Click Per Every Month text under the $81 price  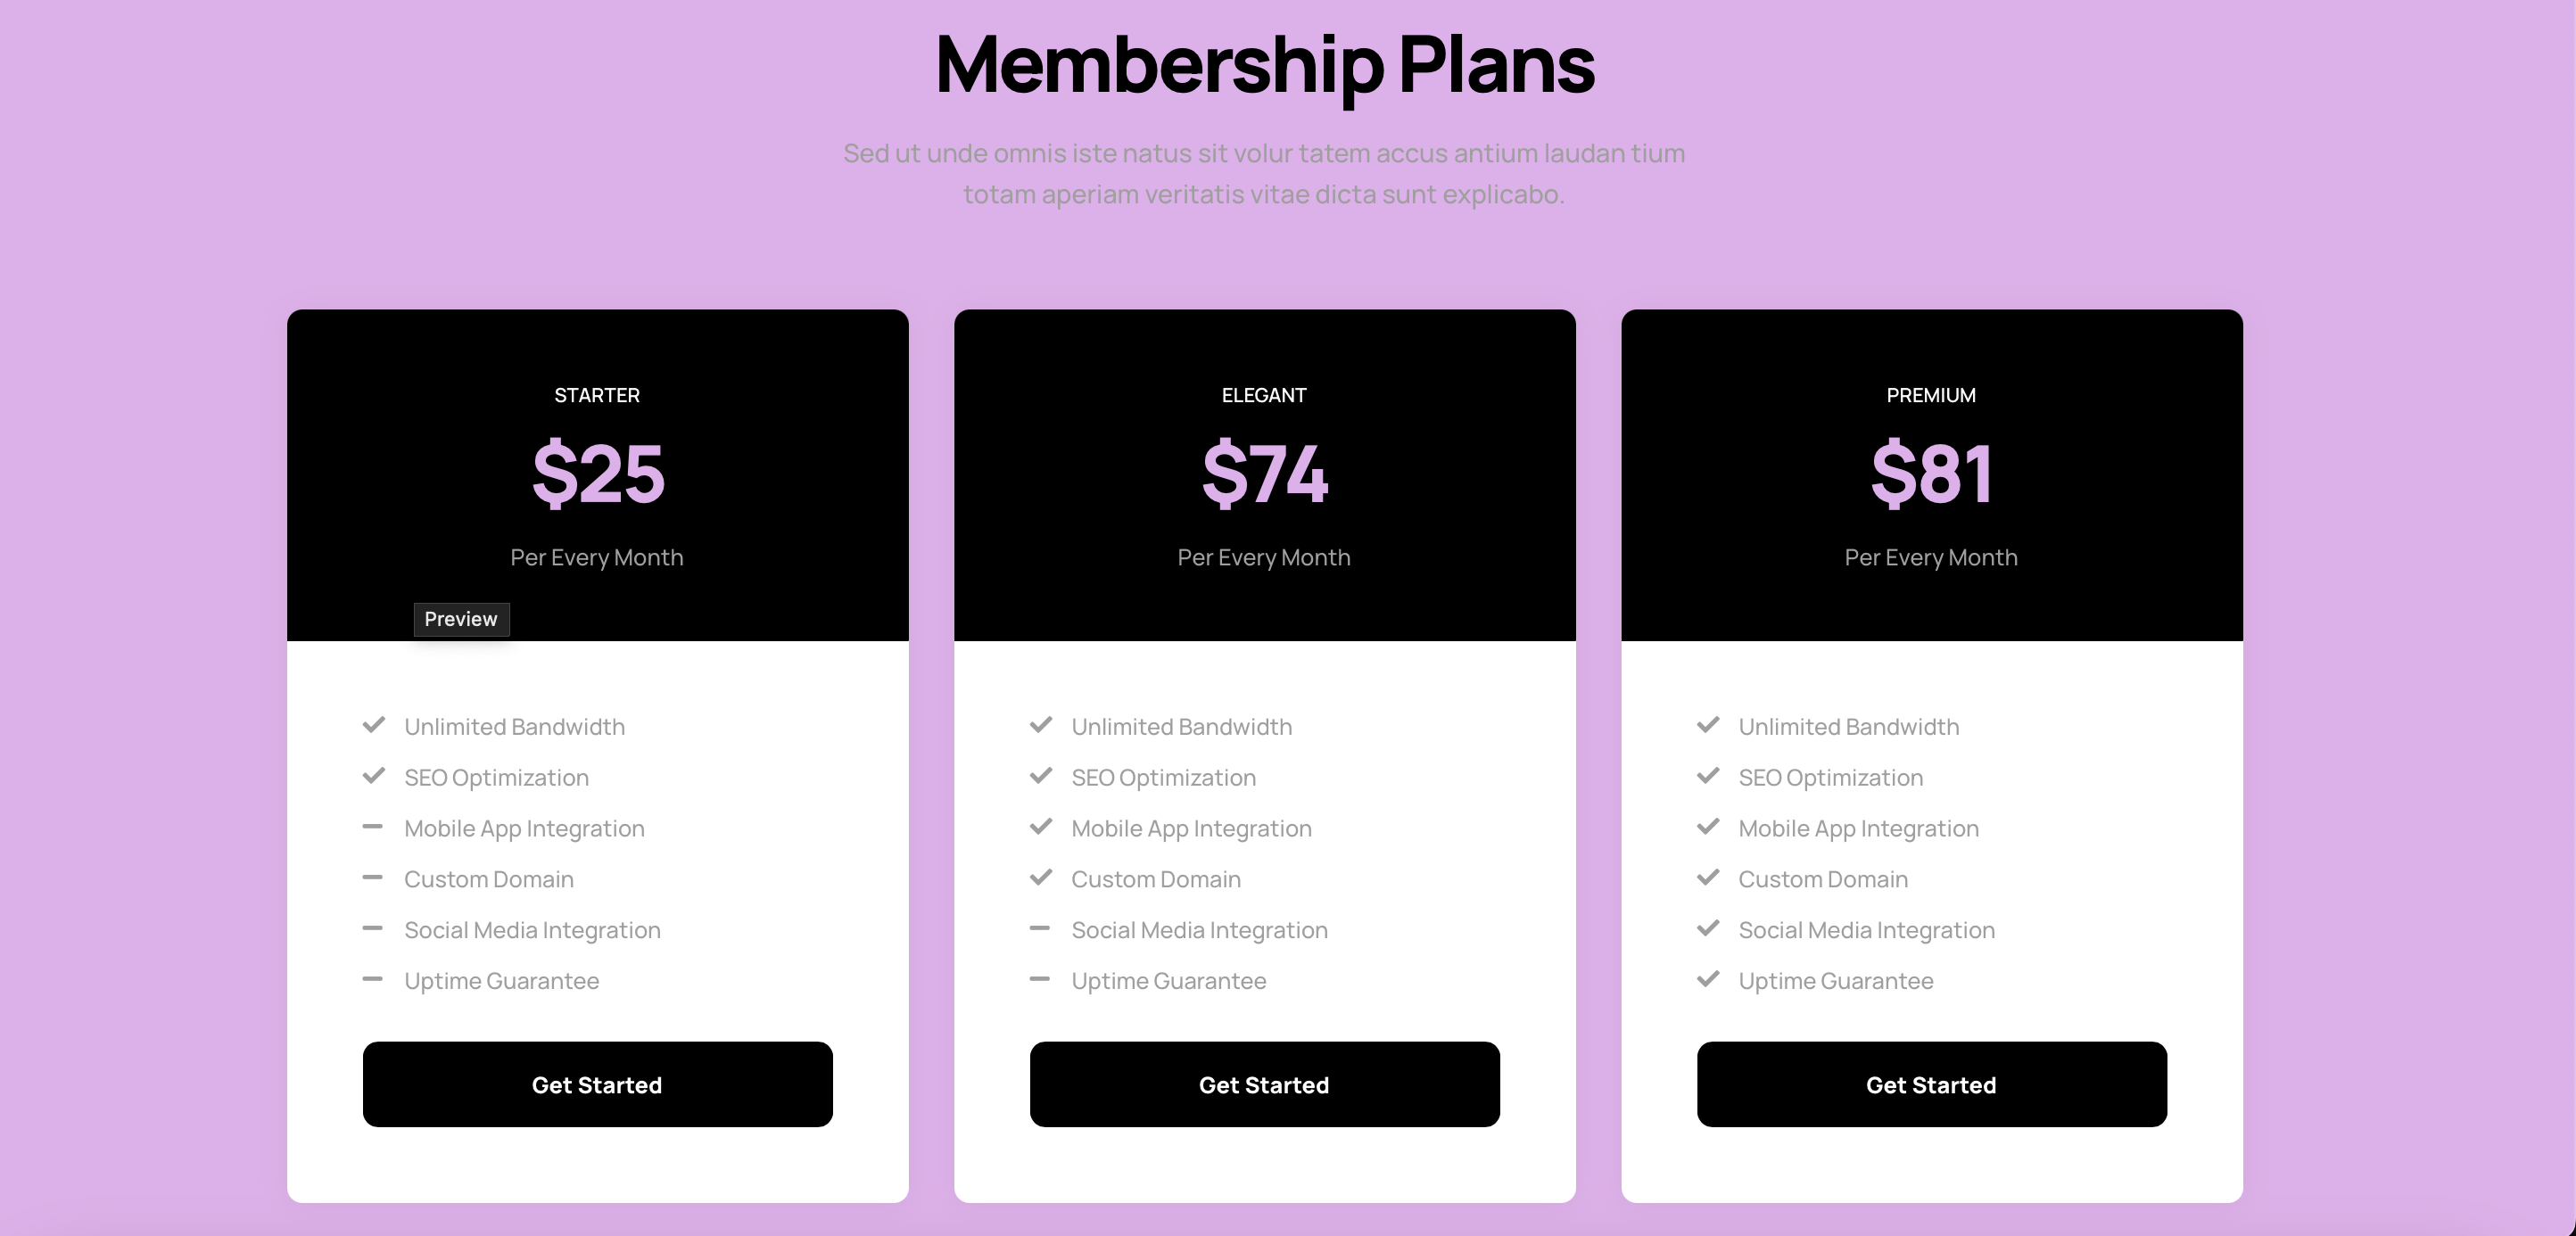(x=1931, y=557)
